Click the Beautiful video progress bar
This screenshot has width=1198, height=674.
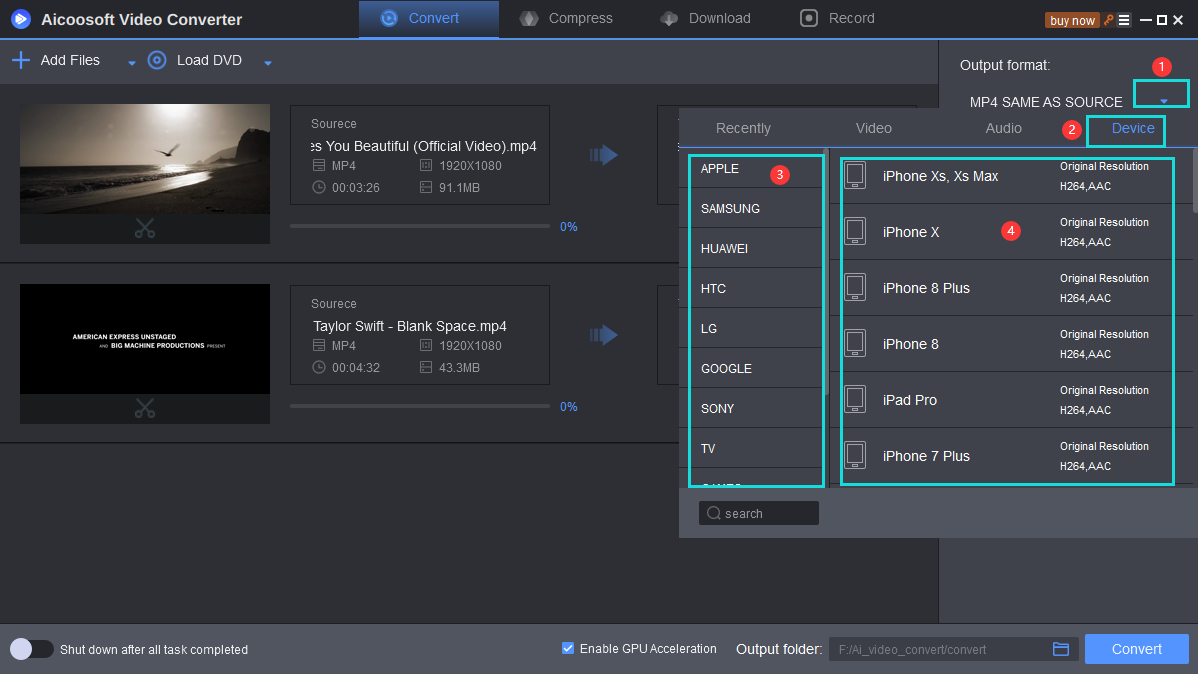click(x=419, y=226)
